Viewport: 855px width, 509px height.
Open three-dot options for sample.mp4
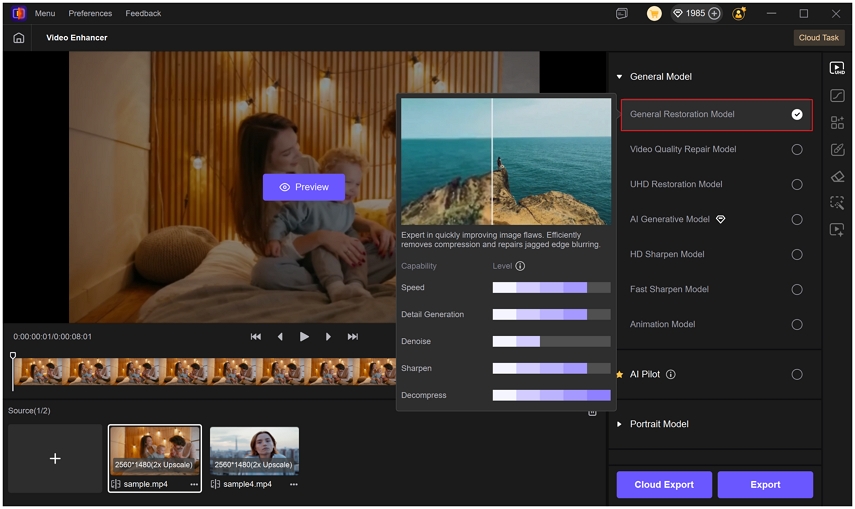tap(194, 484)
